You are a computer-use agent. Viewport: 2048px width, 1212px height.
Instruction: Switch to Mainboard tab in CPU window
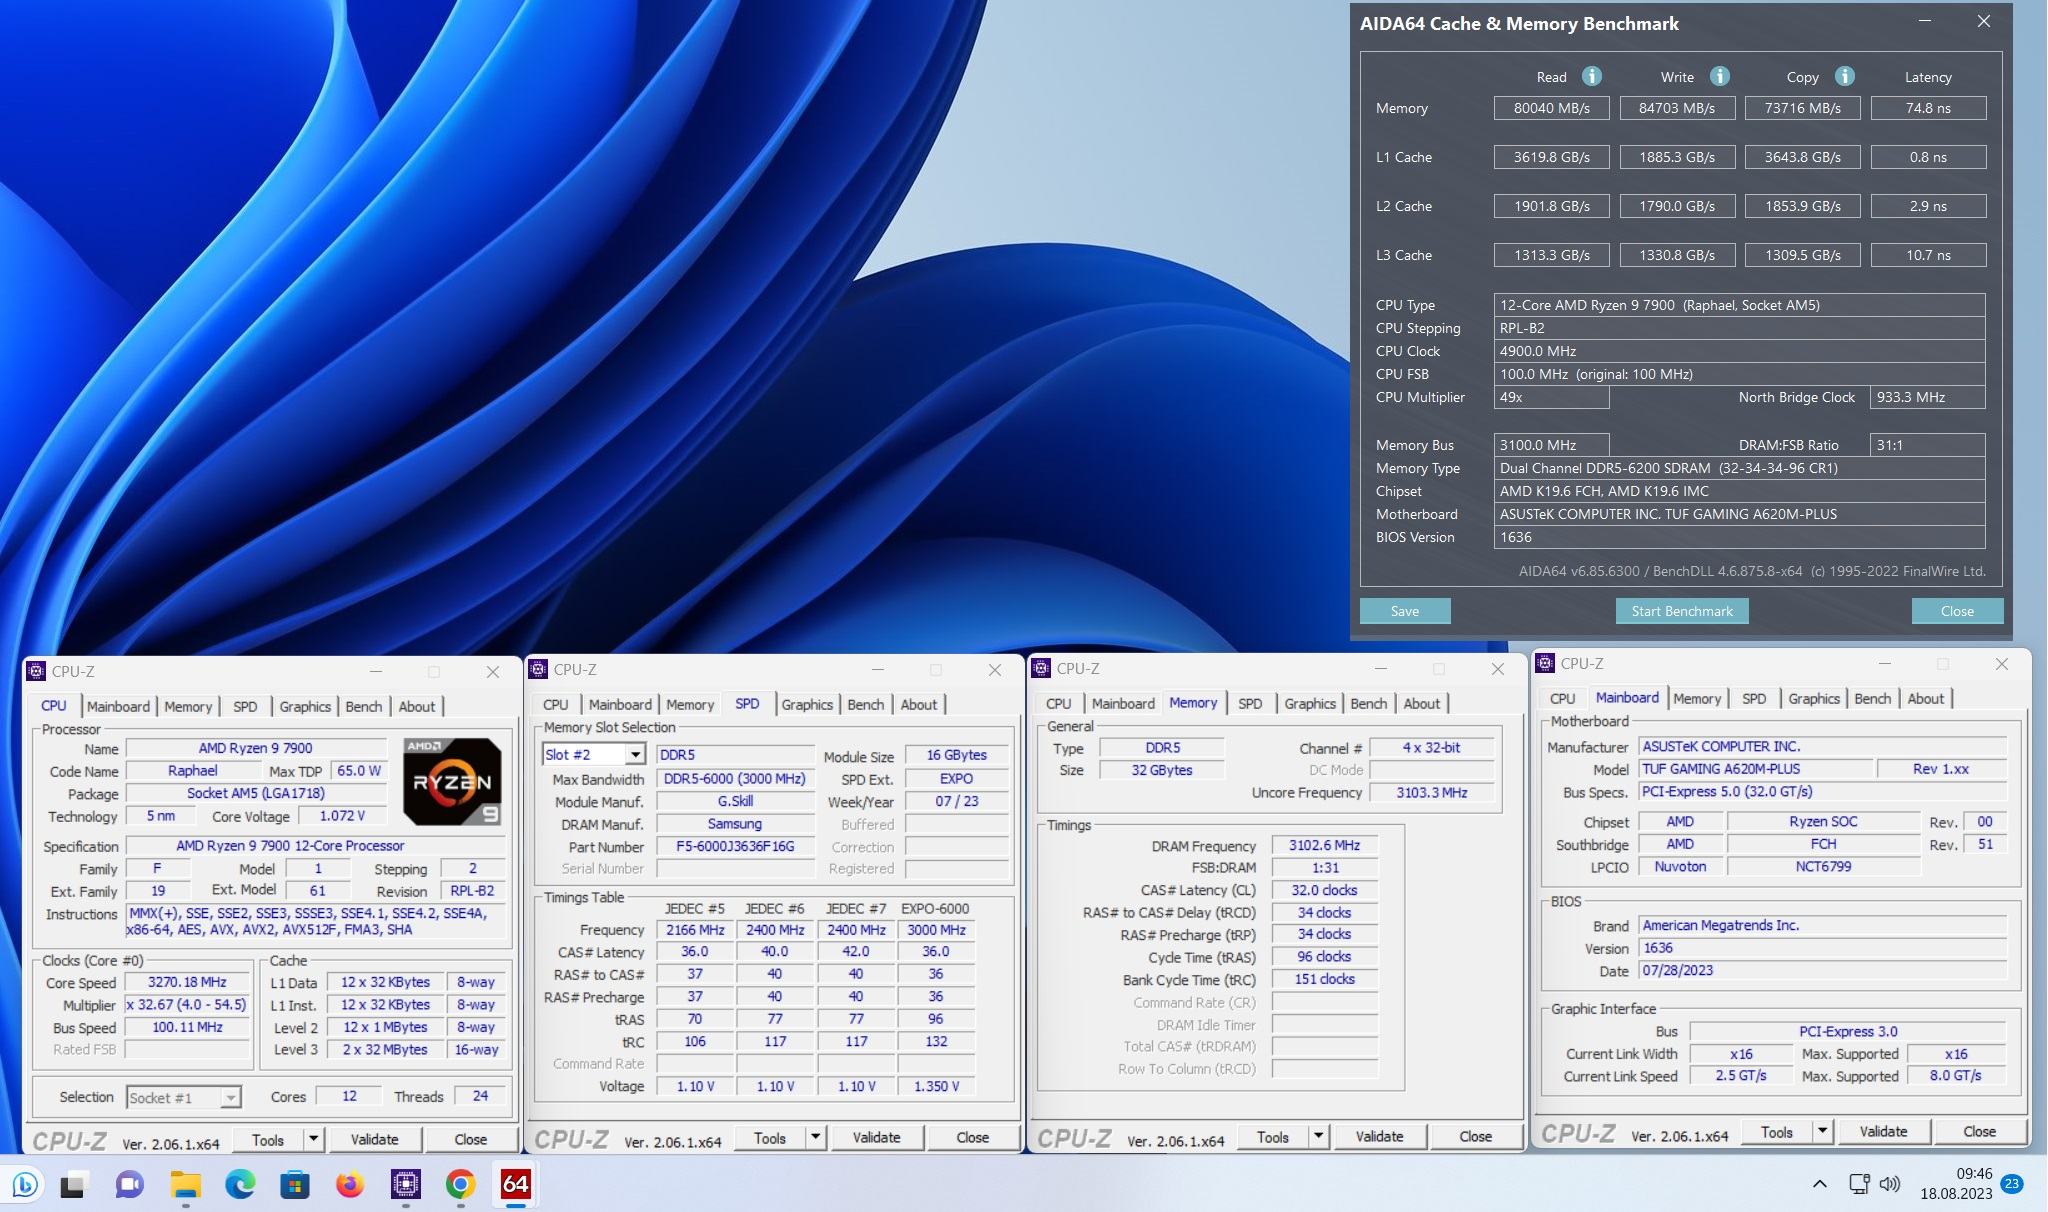pos(118,706)
